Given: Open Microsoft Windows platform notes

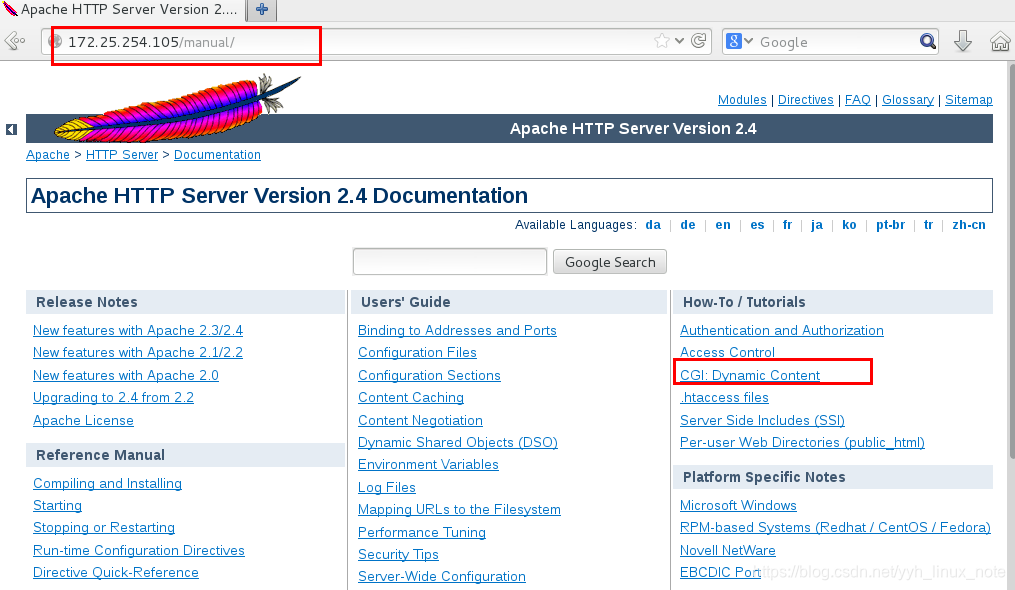Looking at the screenshot, I should coord(738,505).
